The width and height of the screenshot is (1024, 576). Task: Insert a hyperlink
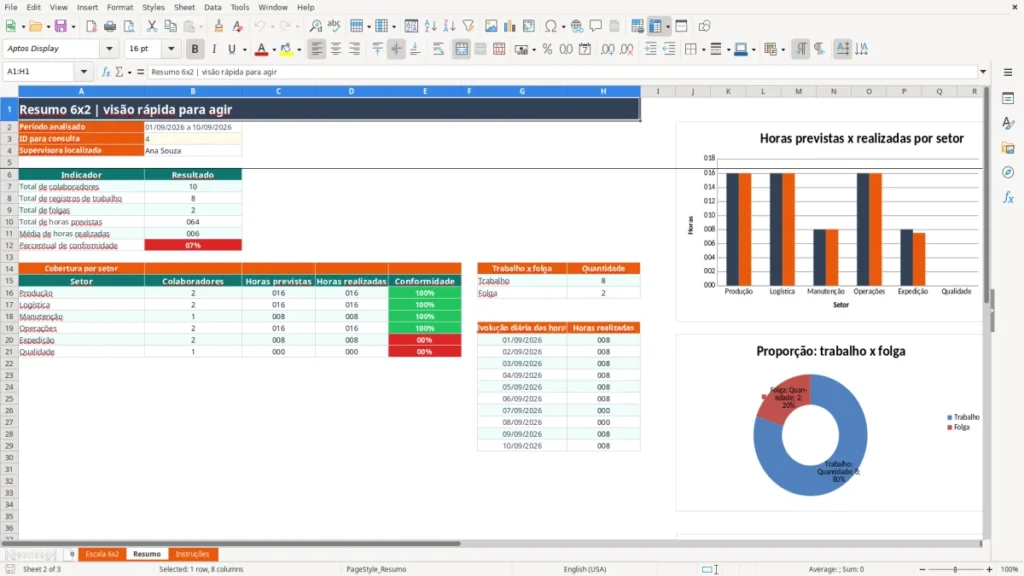[x=577, y=26]
